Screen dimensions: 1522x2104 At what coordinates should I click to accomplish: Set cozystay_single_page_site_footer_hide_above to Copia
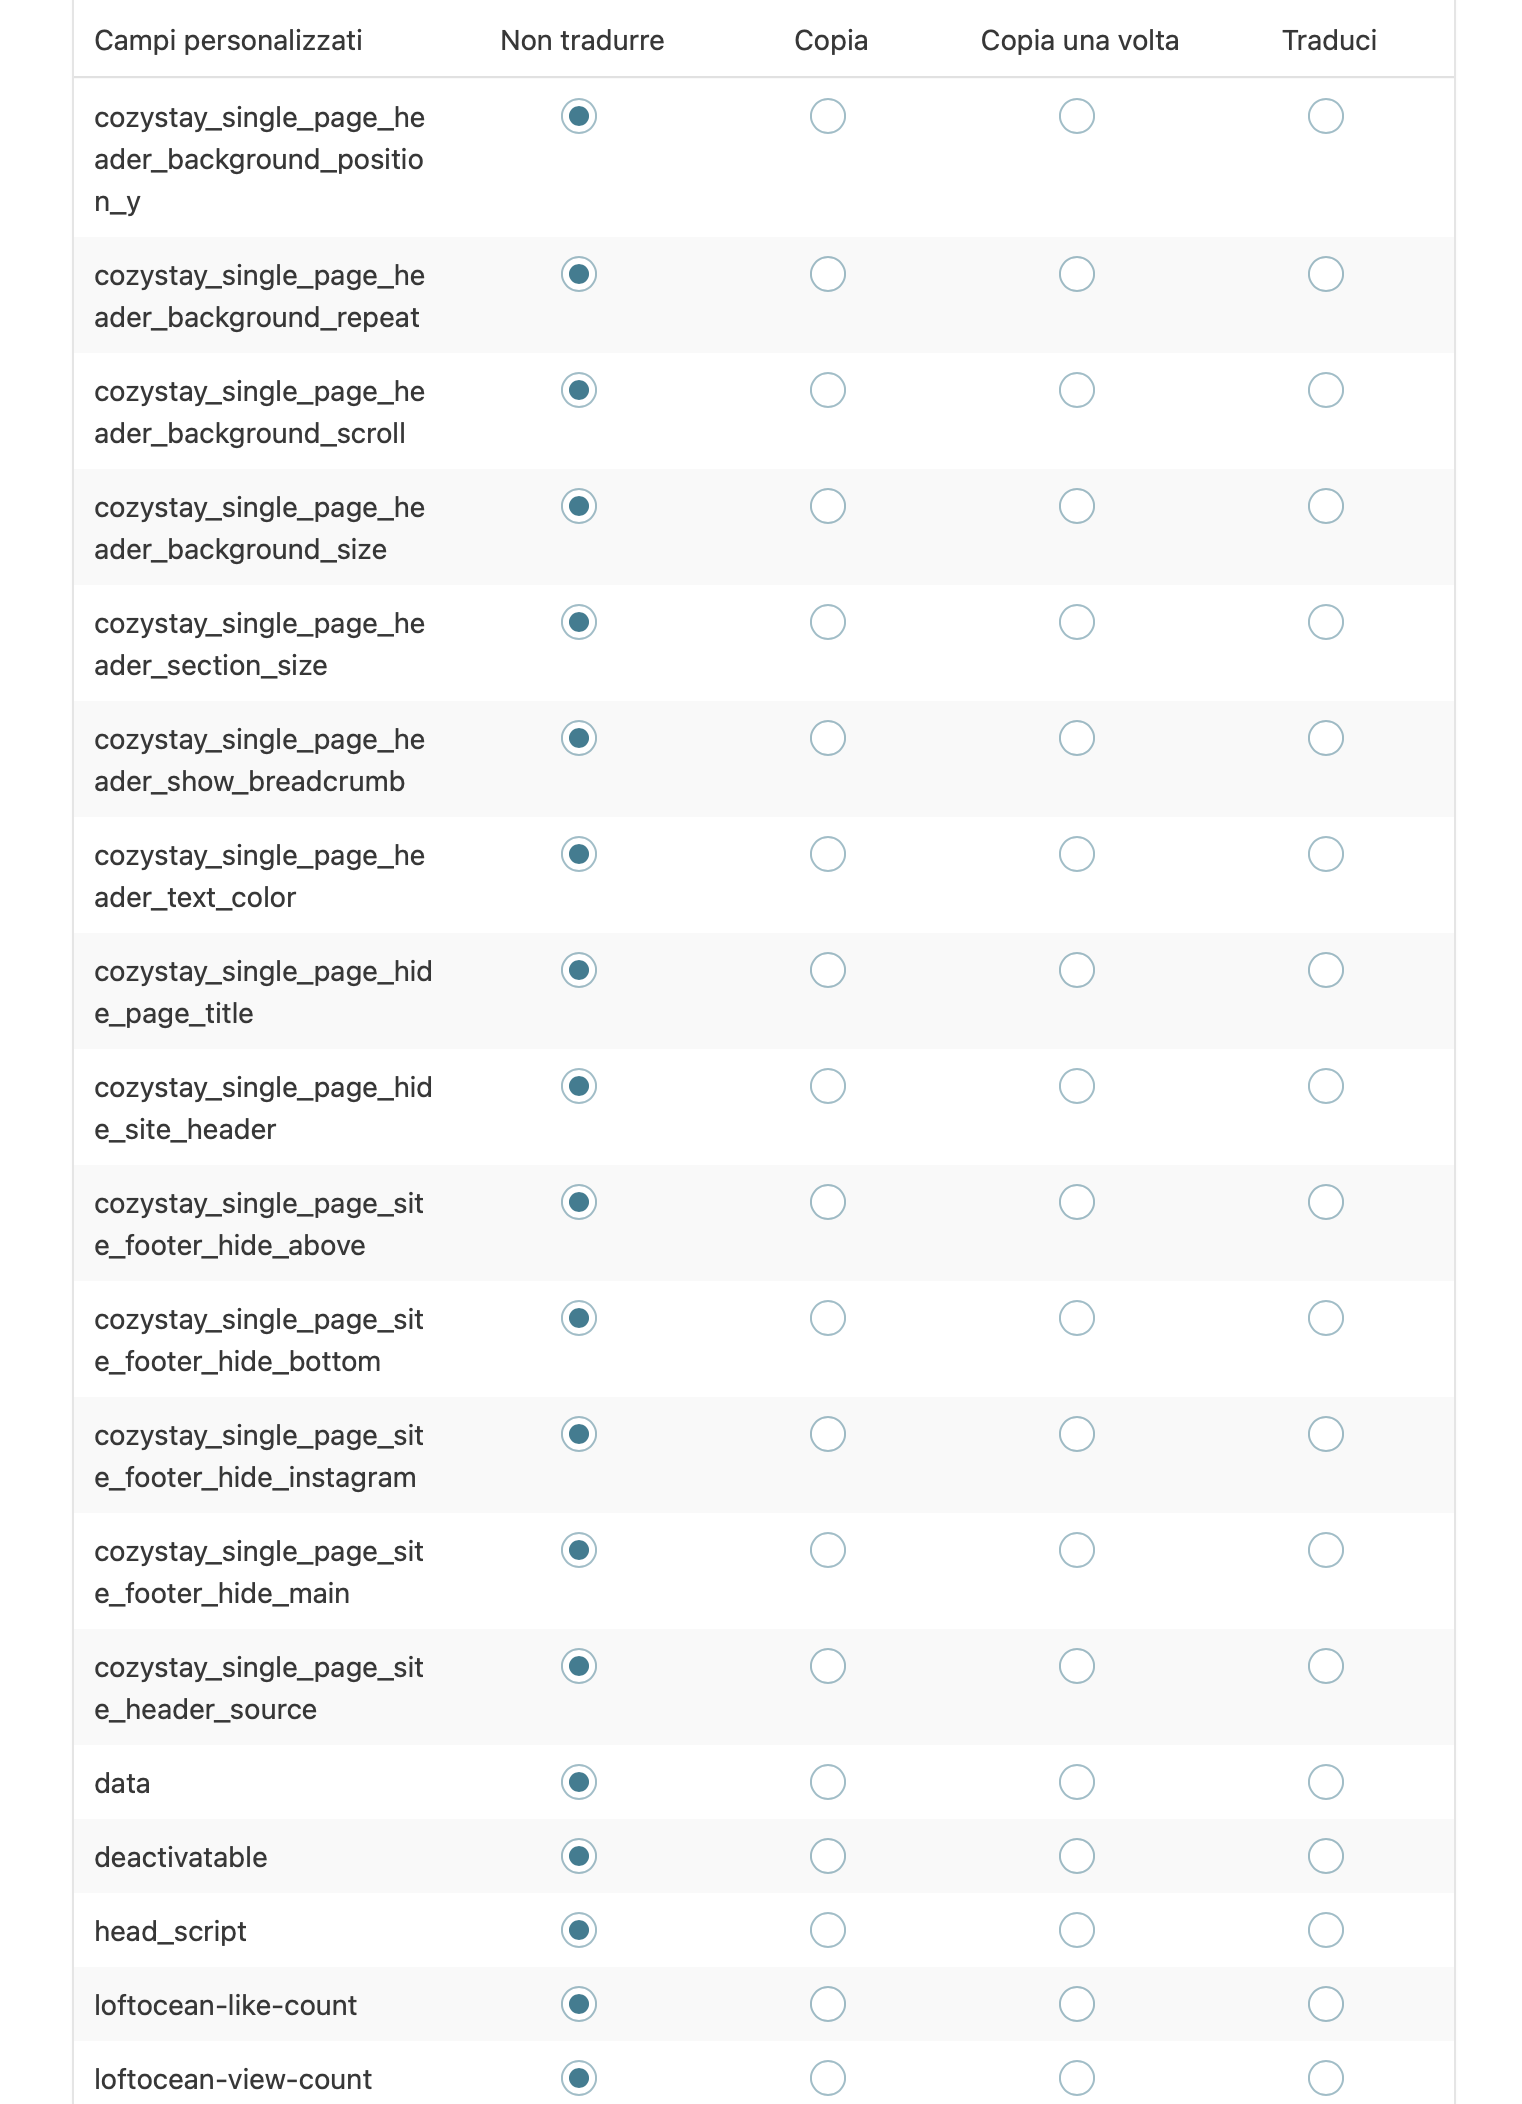click(x=828, y=1202)
